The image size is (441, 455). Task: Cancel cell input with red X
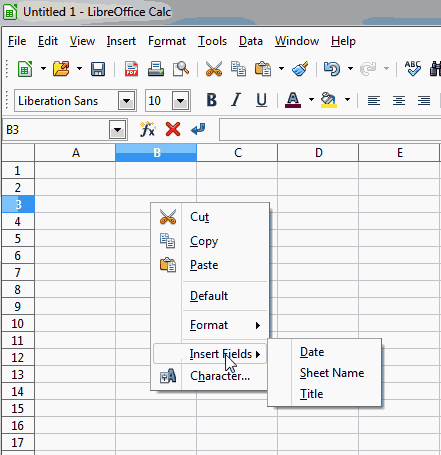point(173,129)
